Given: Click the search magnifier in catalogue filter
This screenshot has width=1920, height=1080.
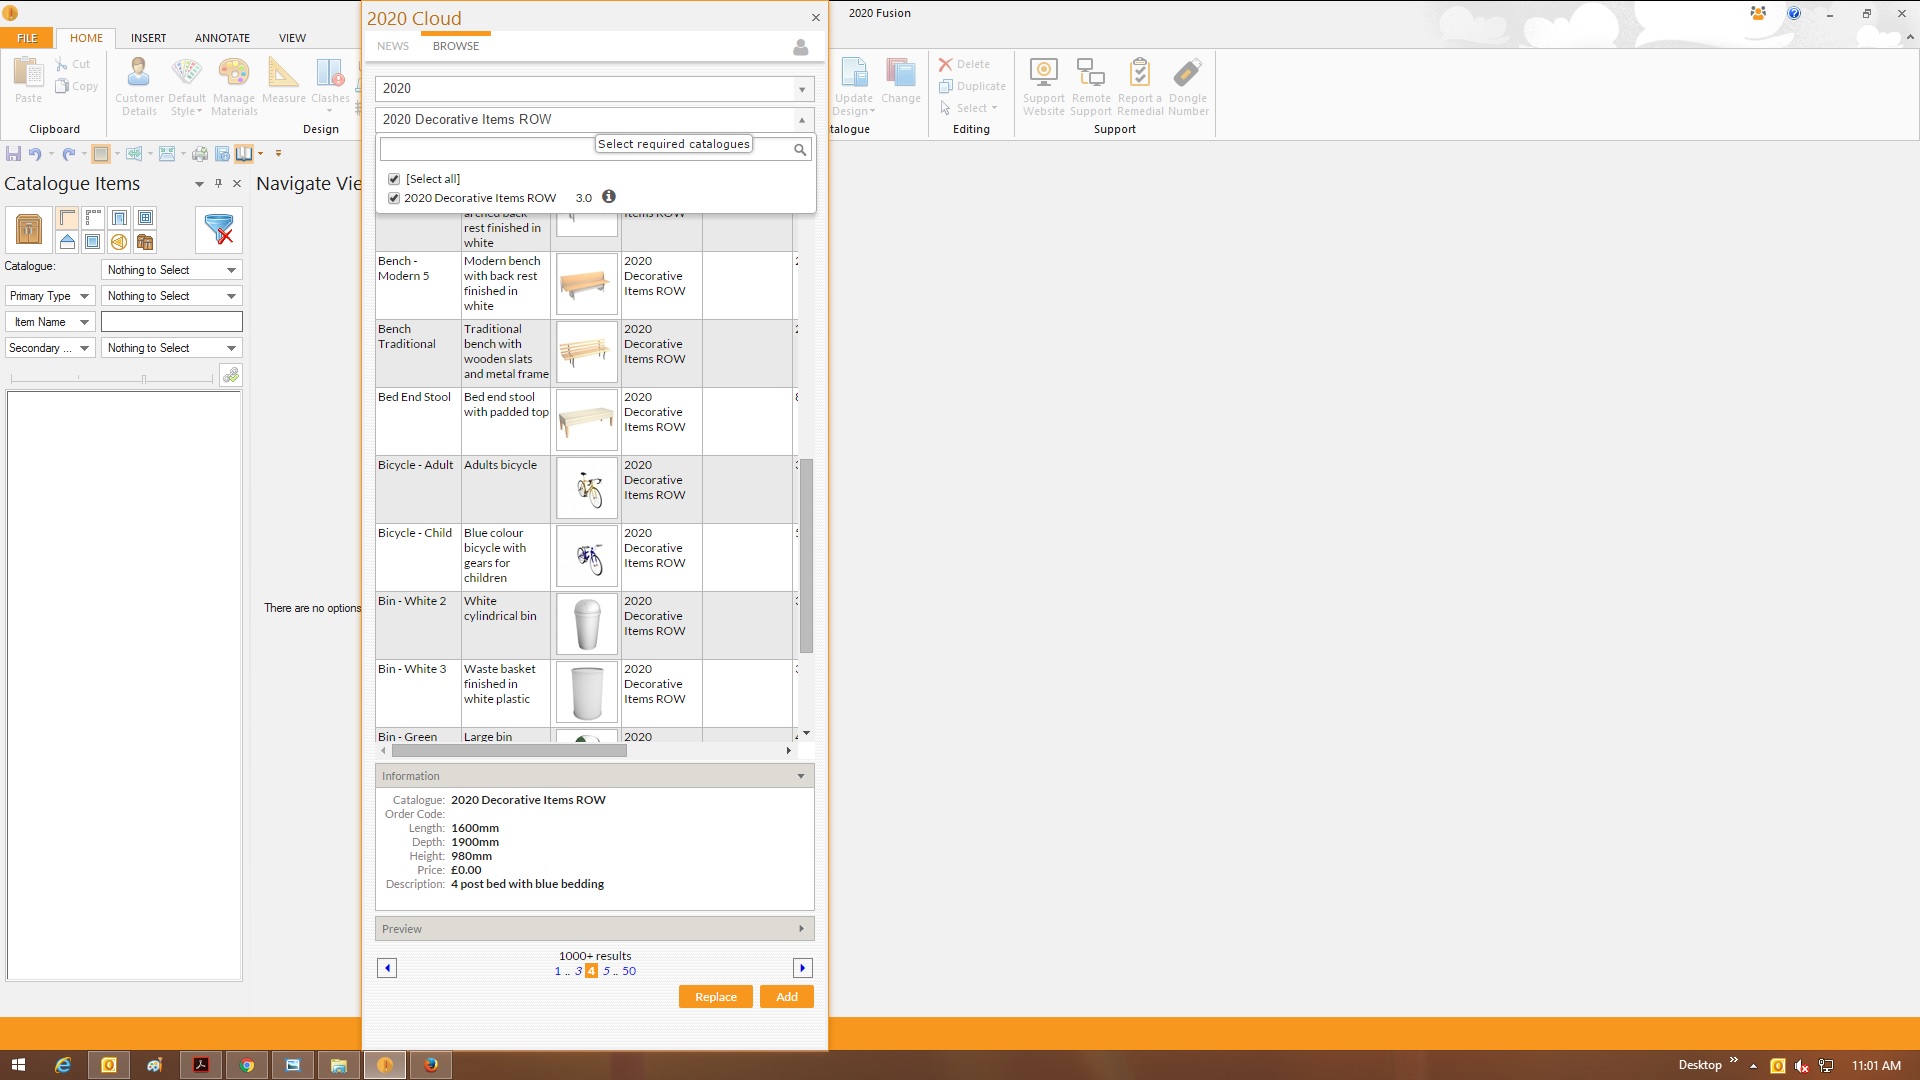Looking at the screenshot, I should click(800, 149).
